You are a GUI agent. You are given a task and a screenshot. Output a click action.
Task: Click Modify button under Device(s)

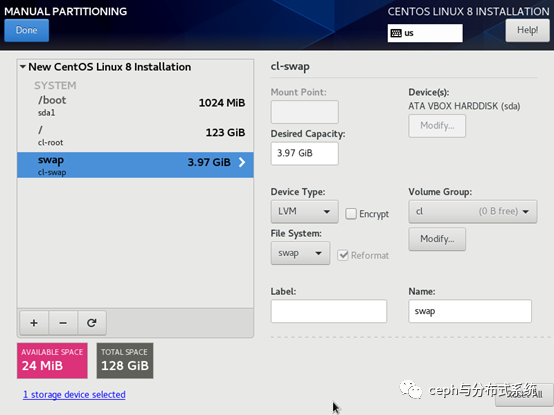[437, 126]
